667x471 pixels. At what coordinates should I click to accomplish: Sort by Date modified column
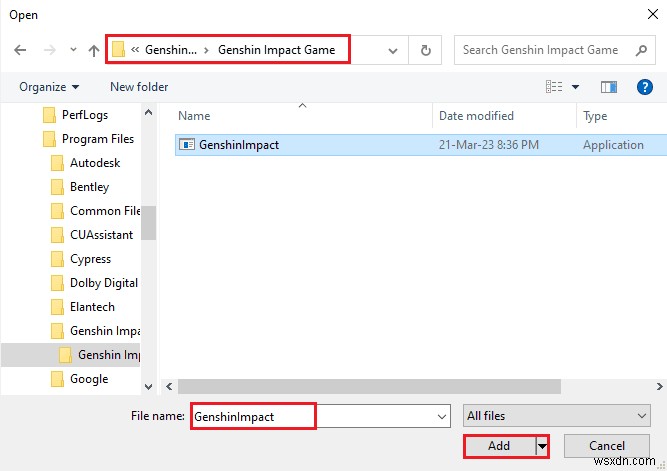coord(476,116)
